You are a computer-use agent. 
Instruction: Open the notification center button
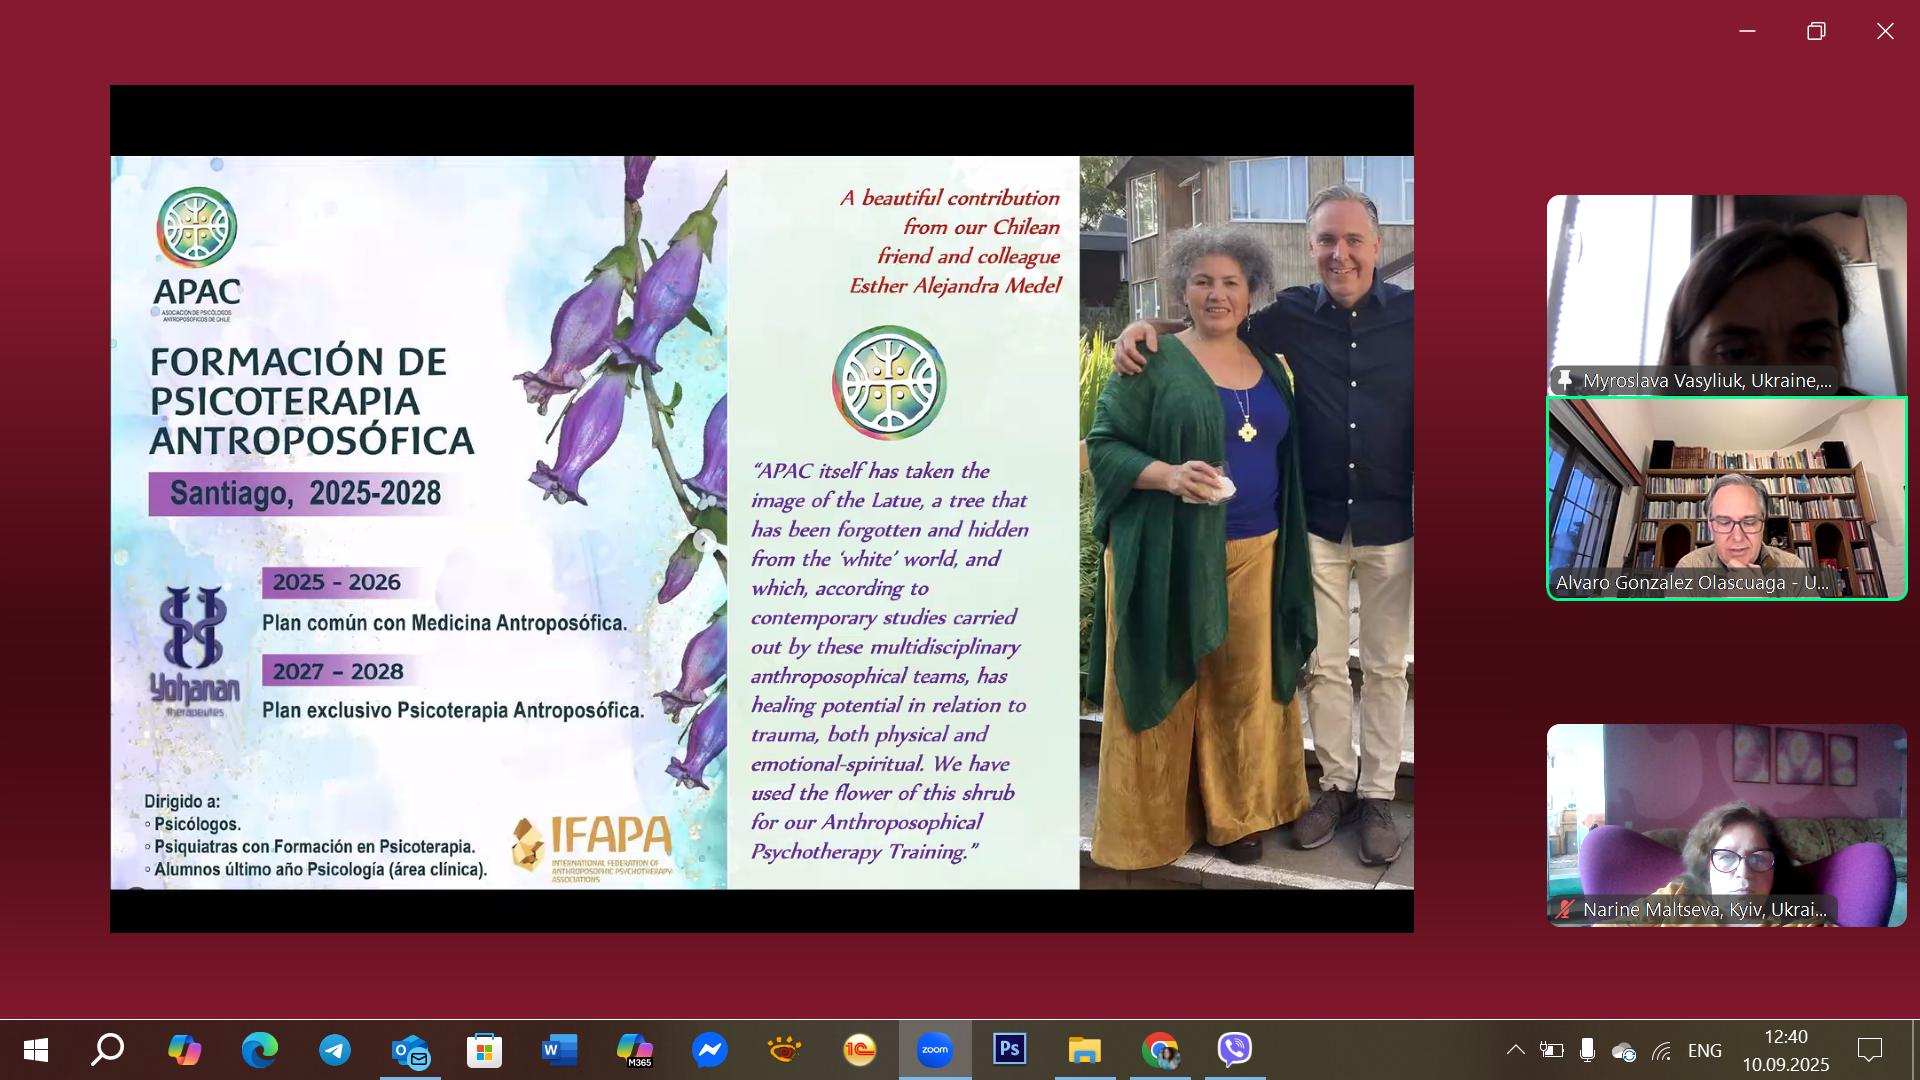pos(1869,1050)
